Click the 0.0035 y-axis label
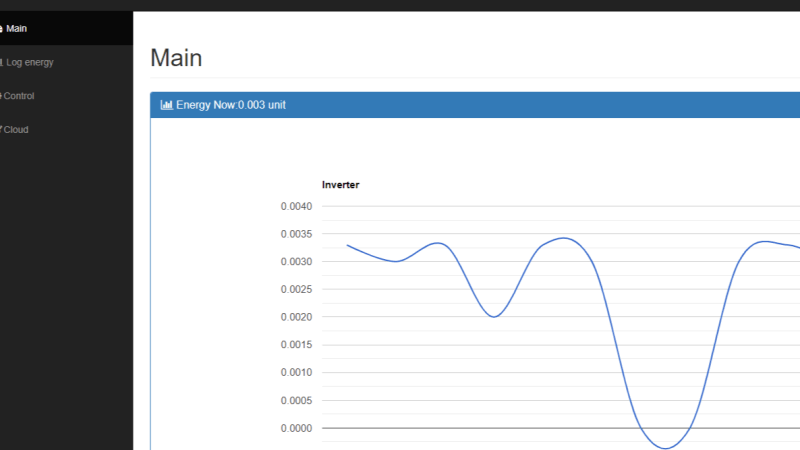This screenshot has width=800, height=450. [297, 234]
